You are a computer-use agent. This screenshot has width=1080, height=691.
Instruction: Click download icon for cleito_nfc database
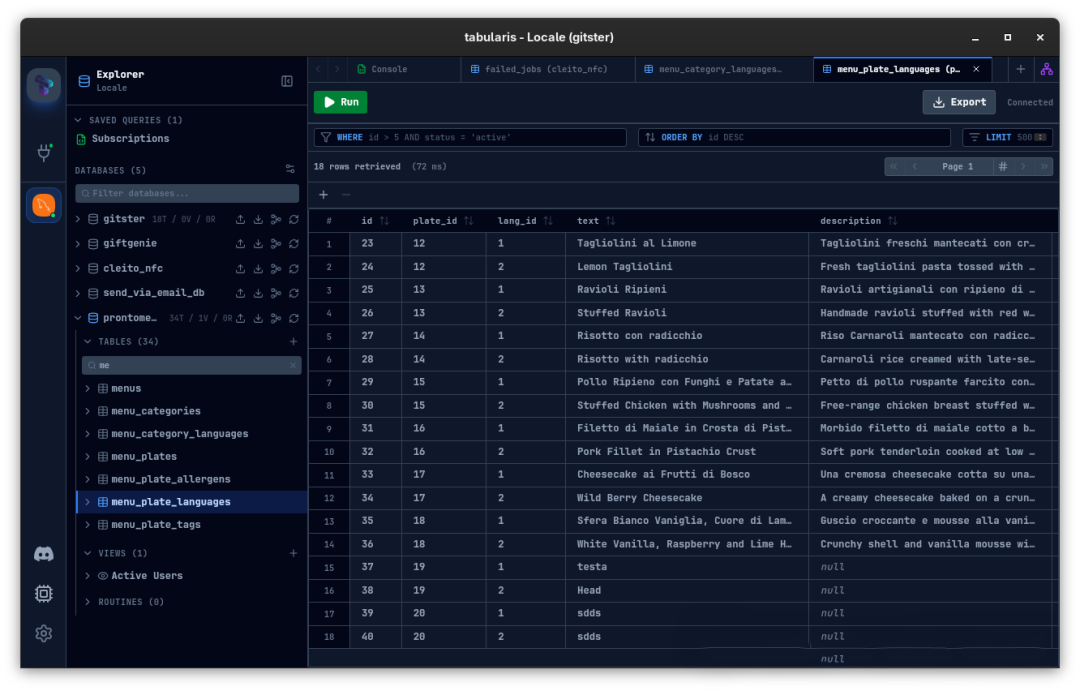click(x=258, y=269)
